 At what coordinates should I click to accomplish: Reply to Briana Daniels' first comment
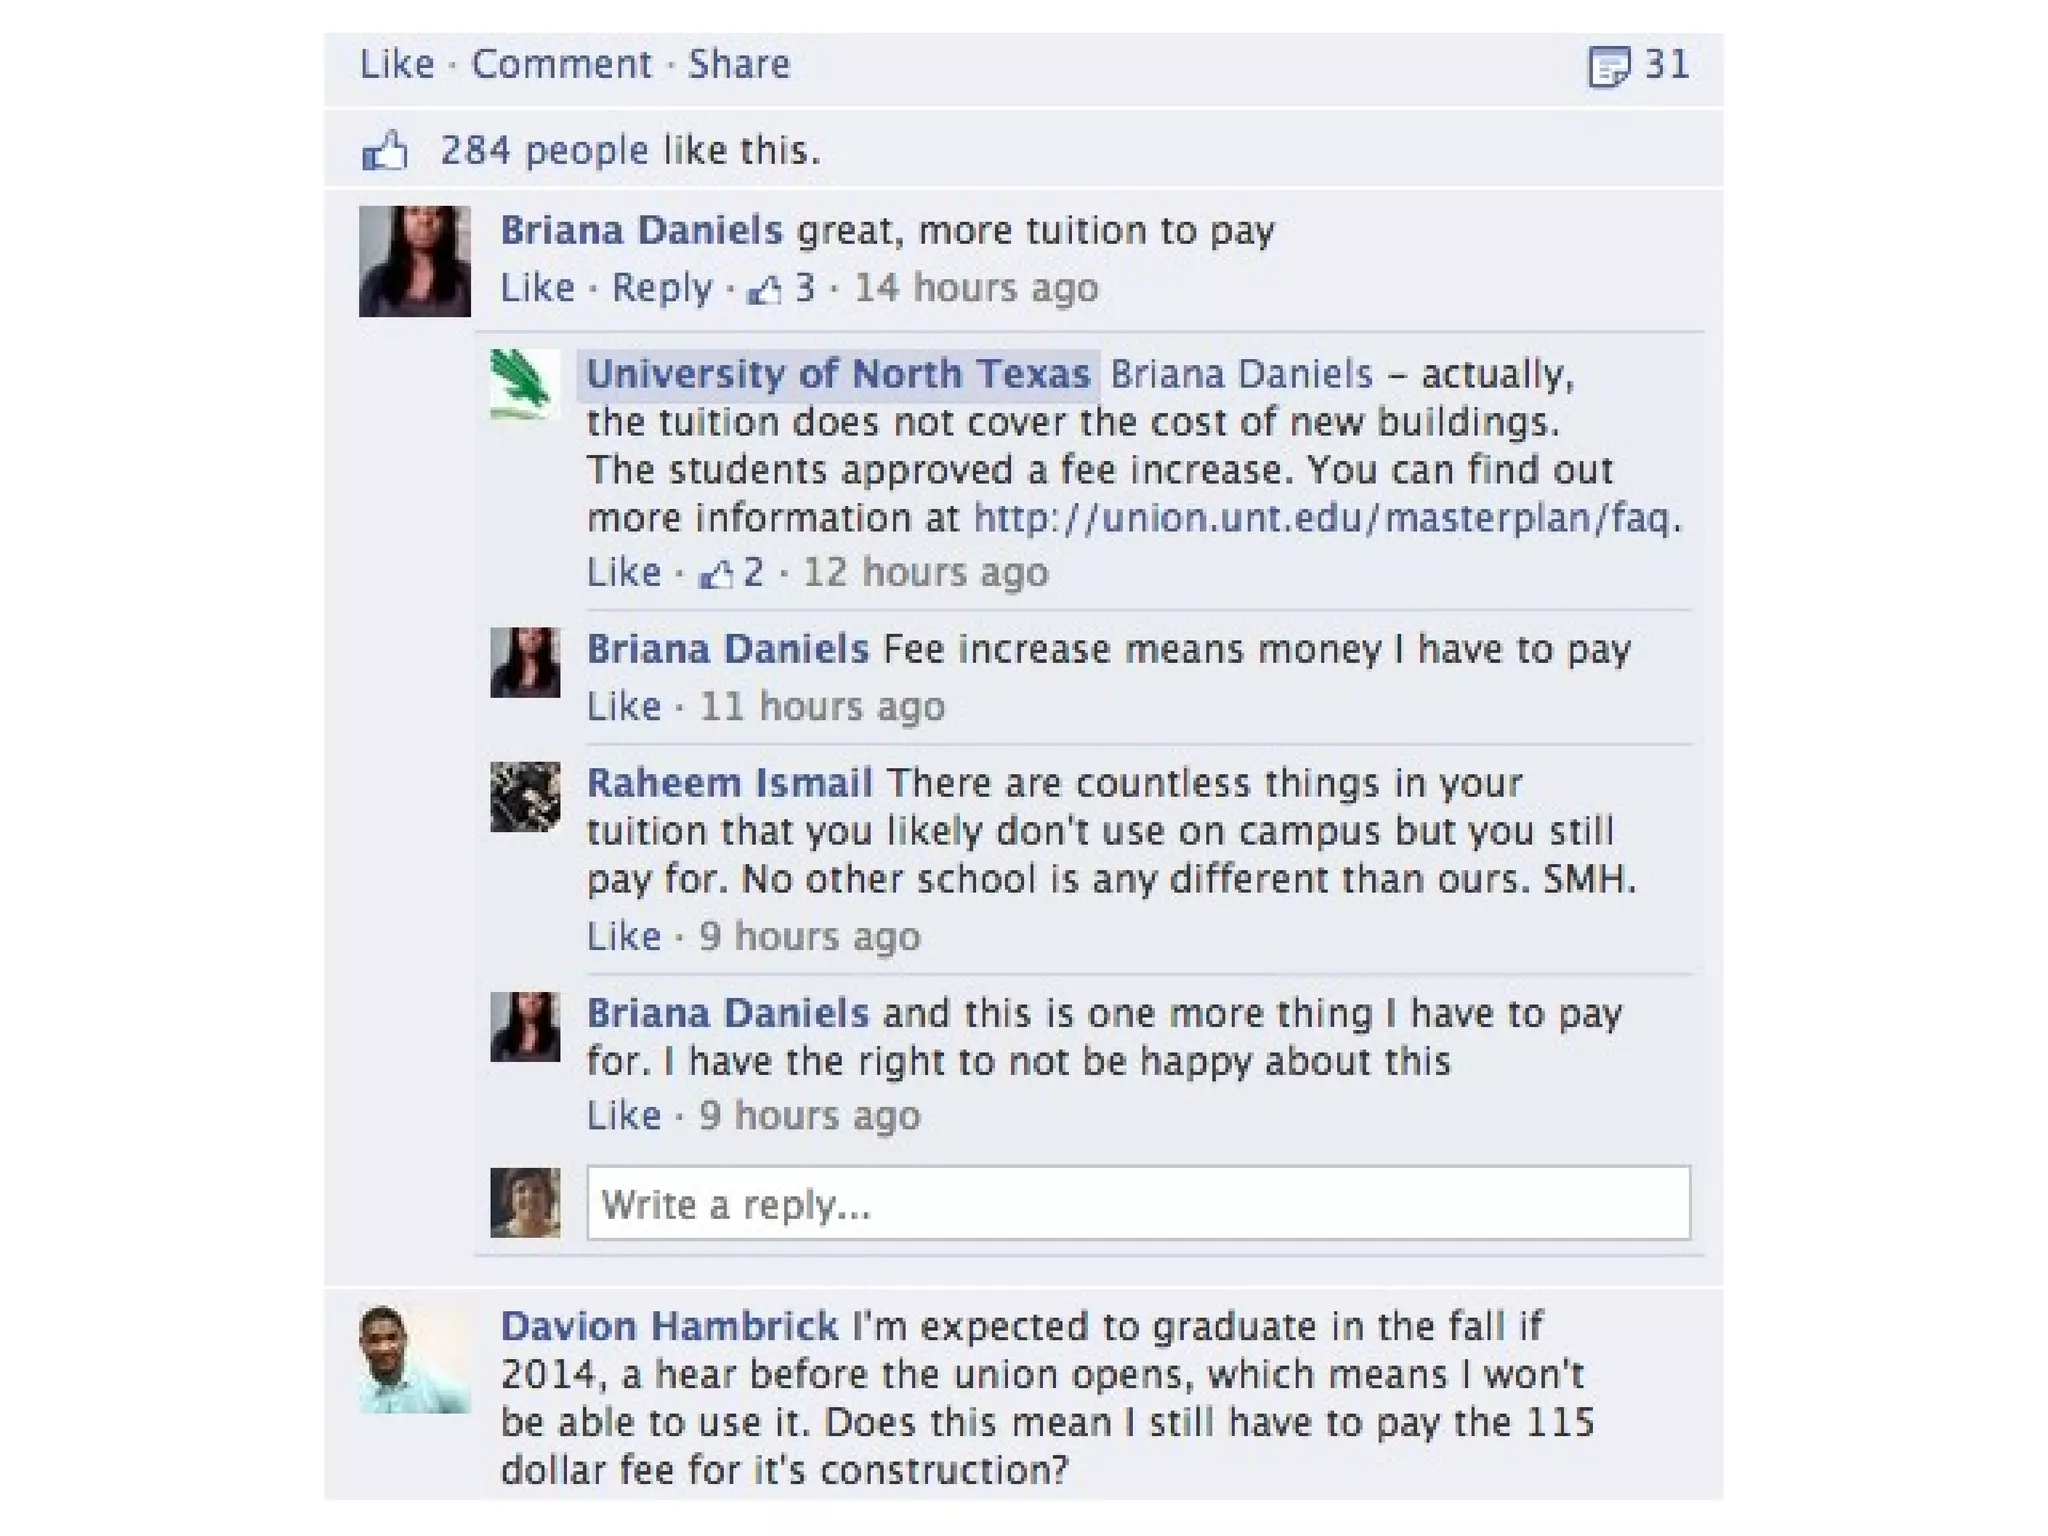pos(661,288)
